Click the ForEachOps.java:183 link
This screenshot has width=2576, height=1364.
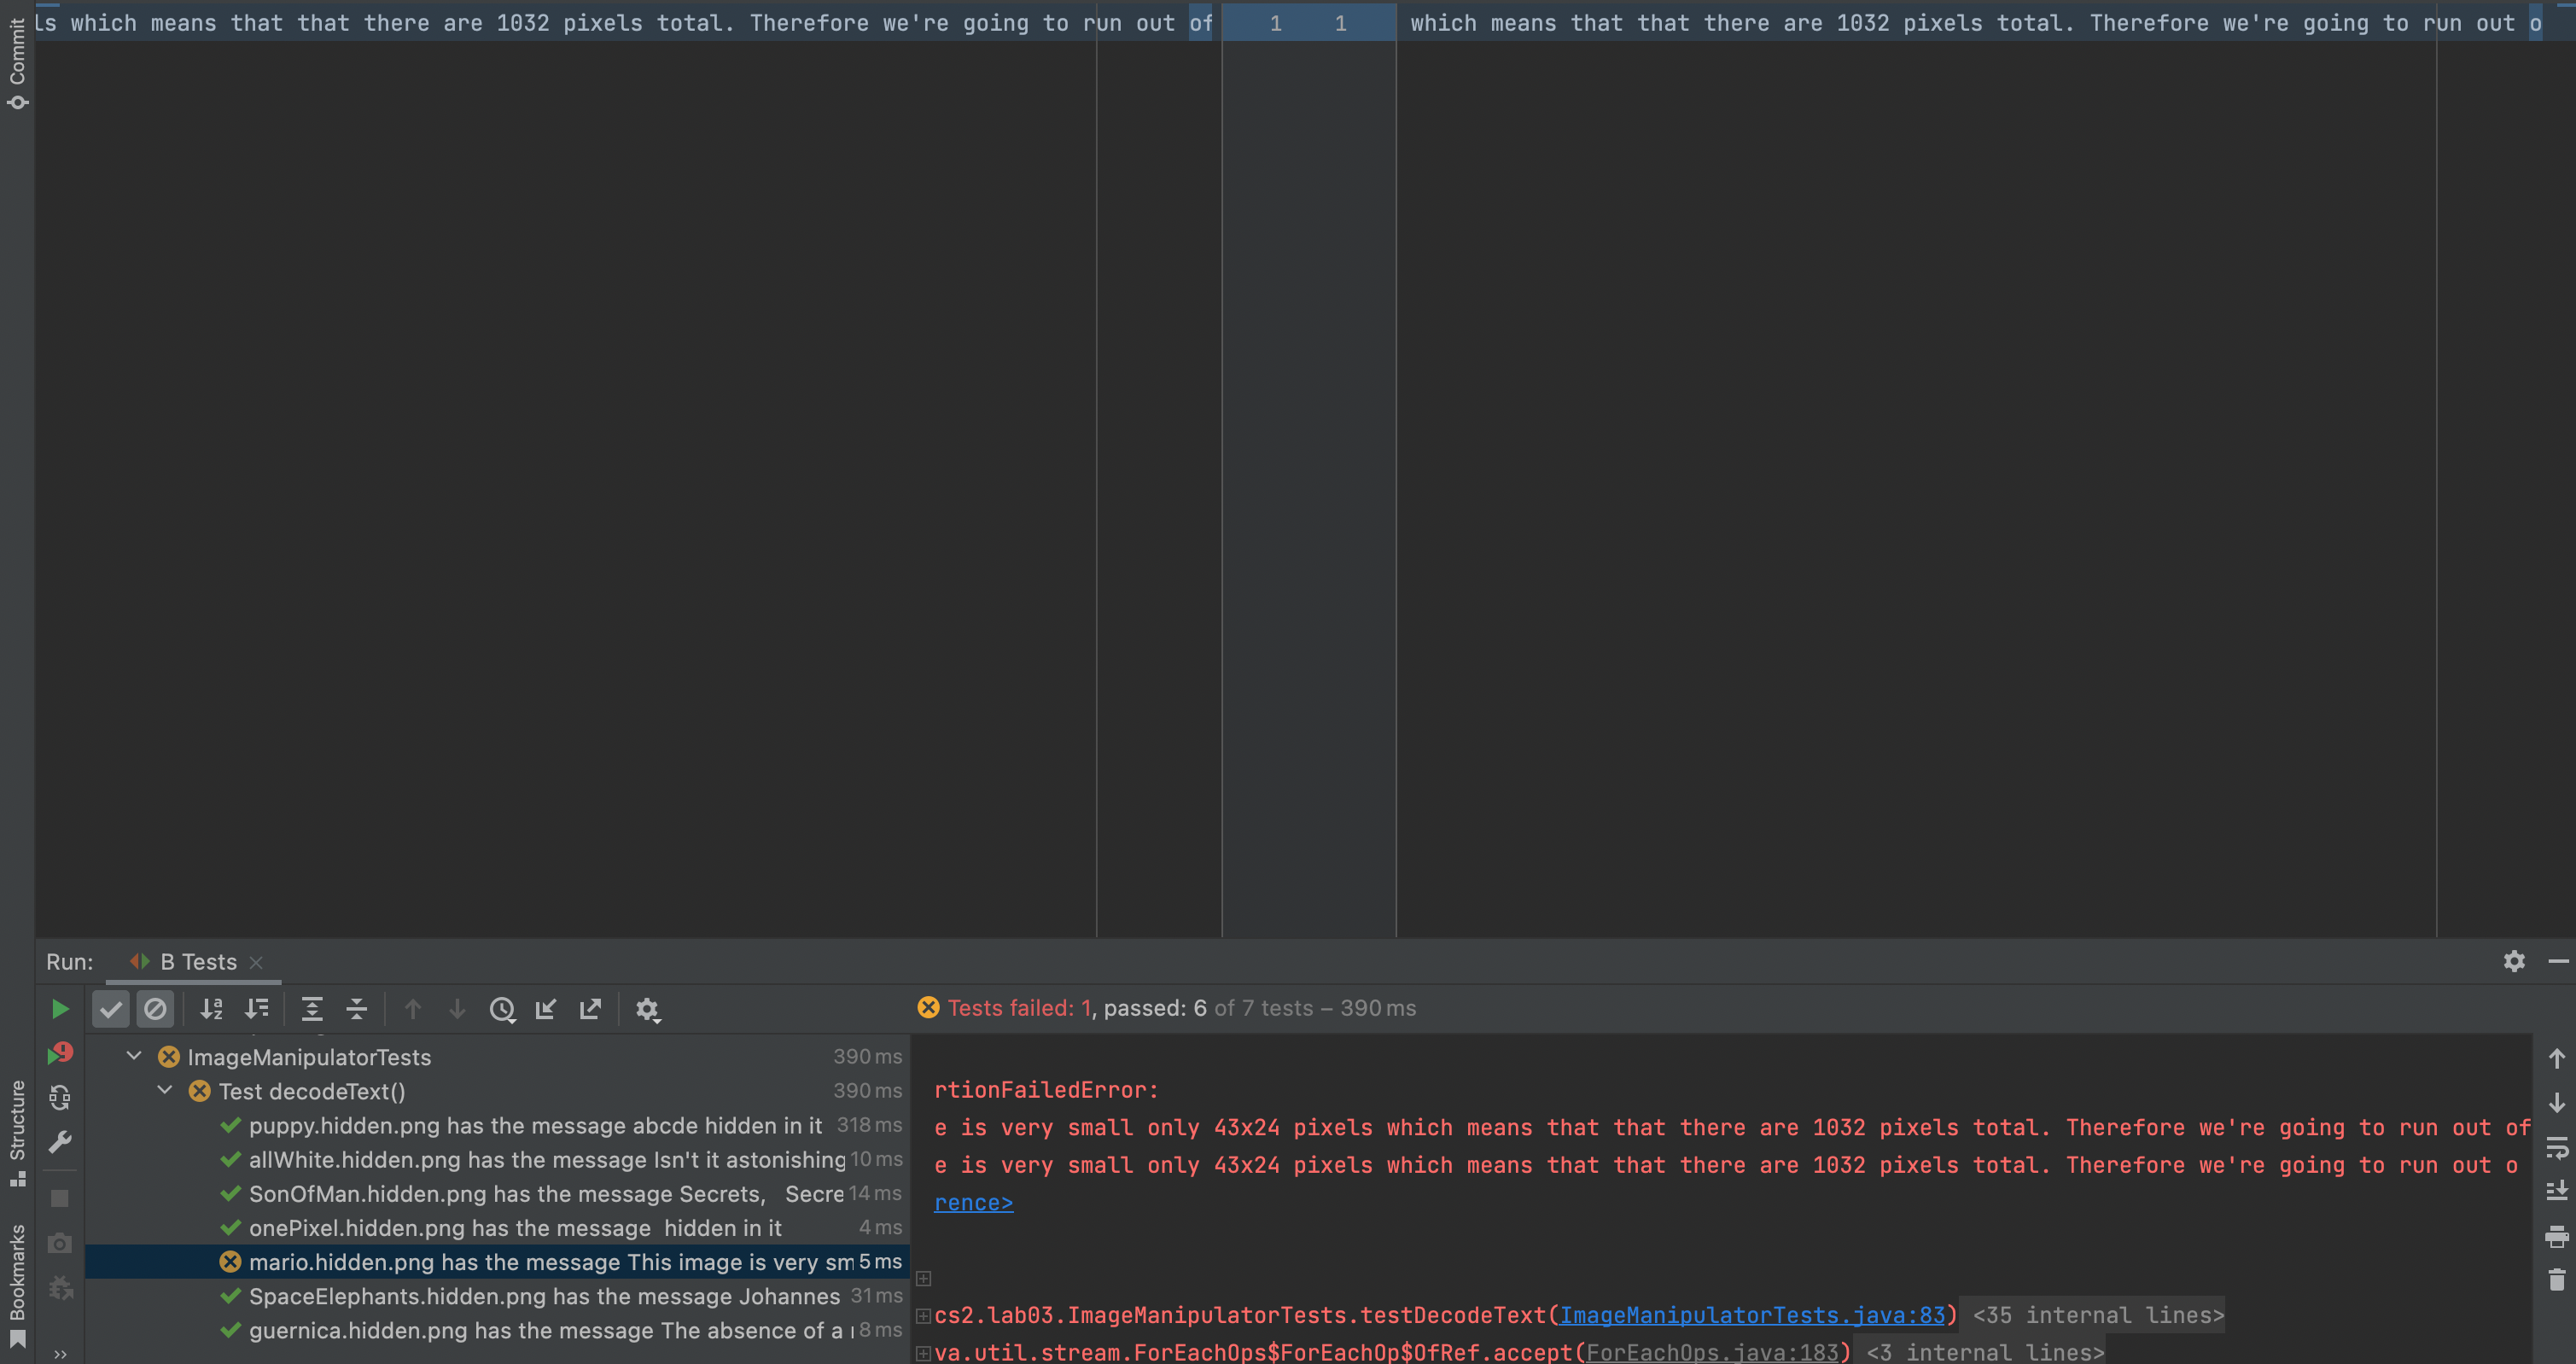1712,1352
